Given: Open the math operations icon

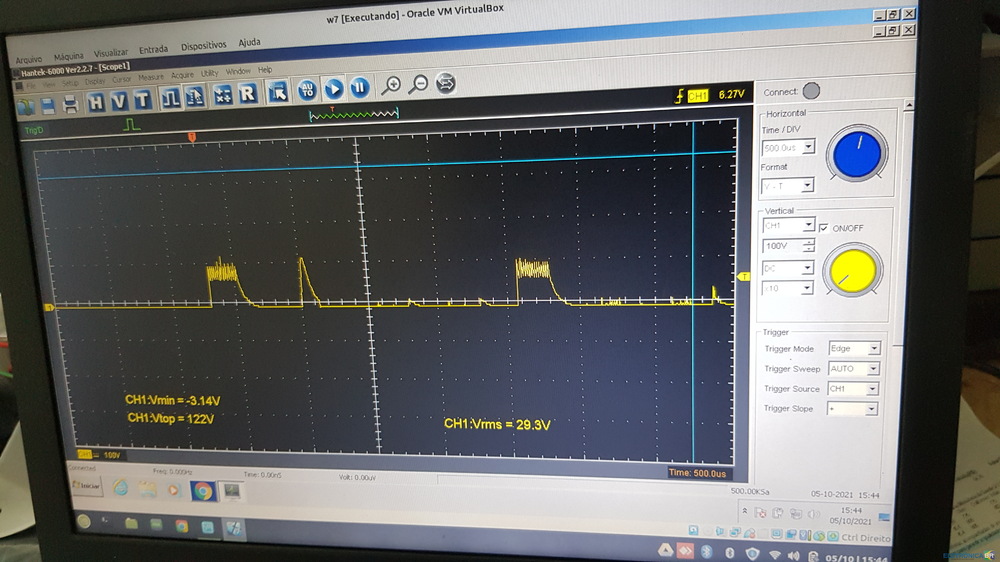Looking at the screenshot, I should (x=222, y=95).
